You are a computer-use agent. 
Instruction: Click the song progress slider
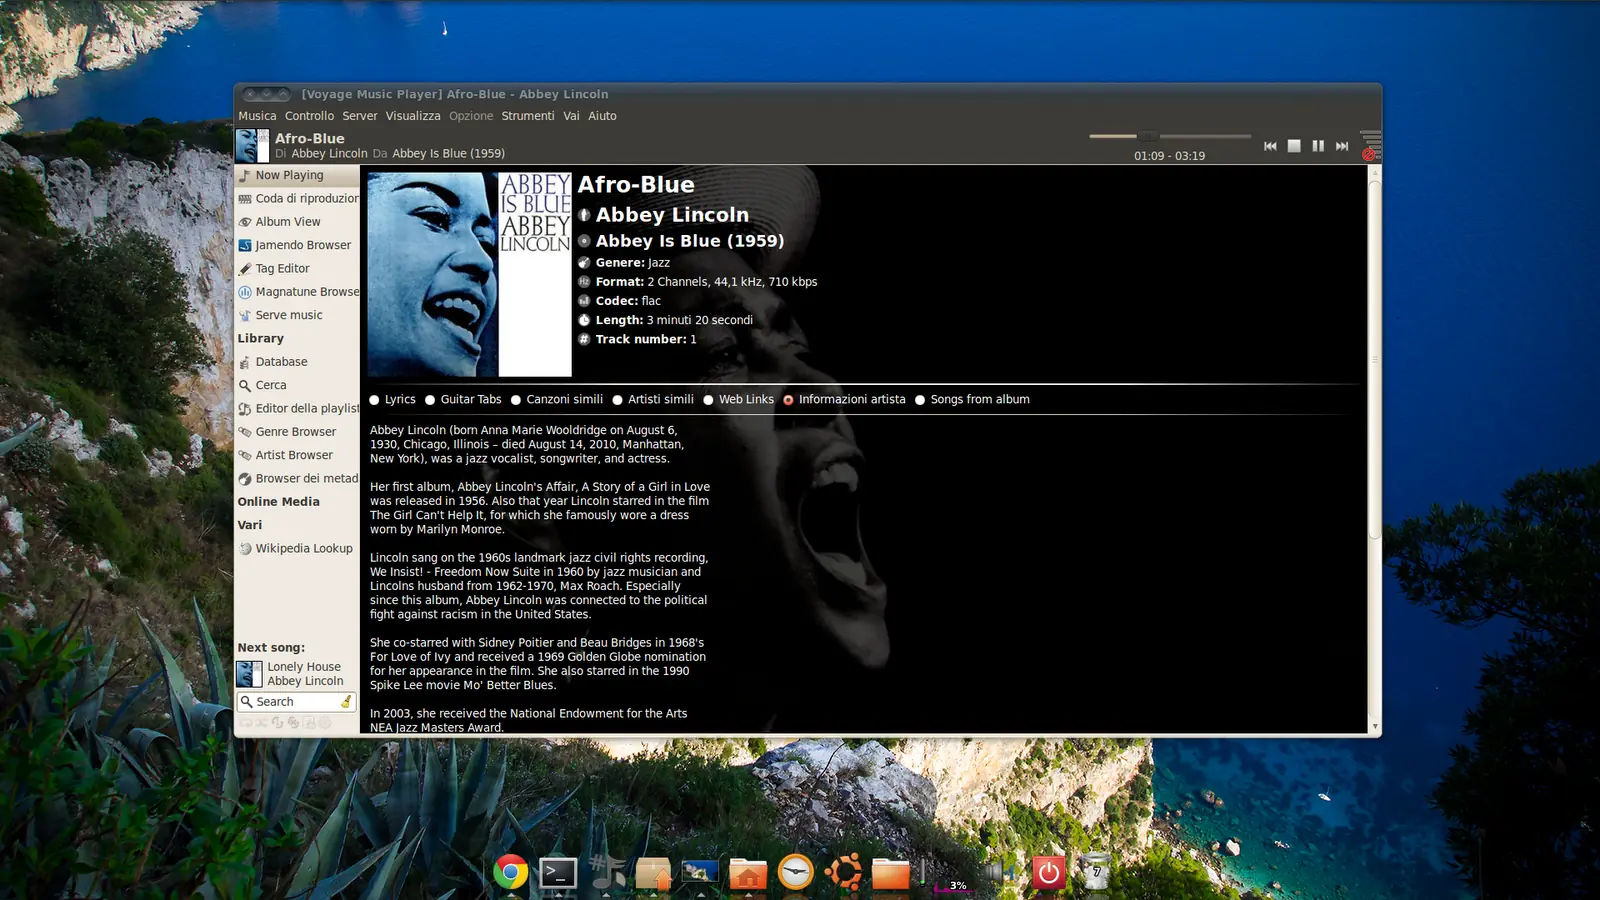[1170, 136]
